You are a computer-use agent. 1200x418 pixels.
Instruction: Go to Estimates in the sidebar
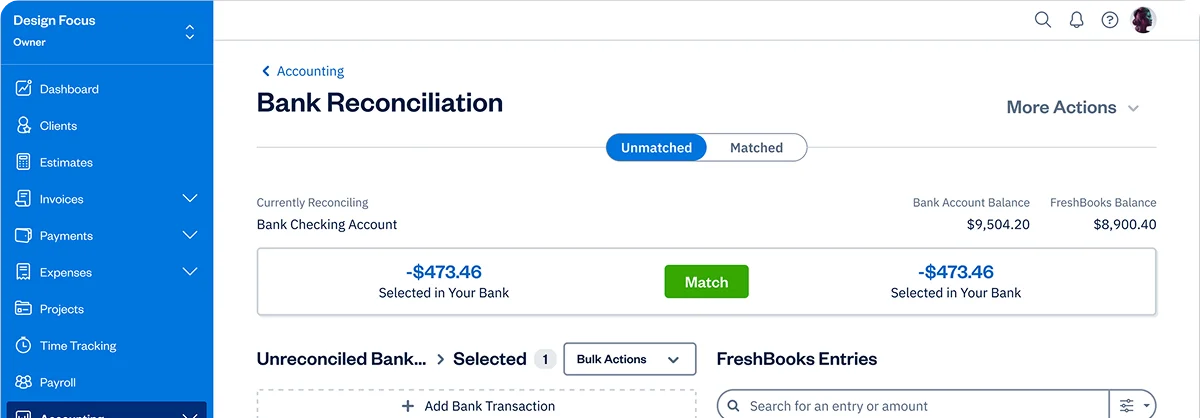(x=66, y=163)
